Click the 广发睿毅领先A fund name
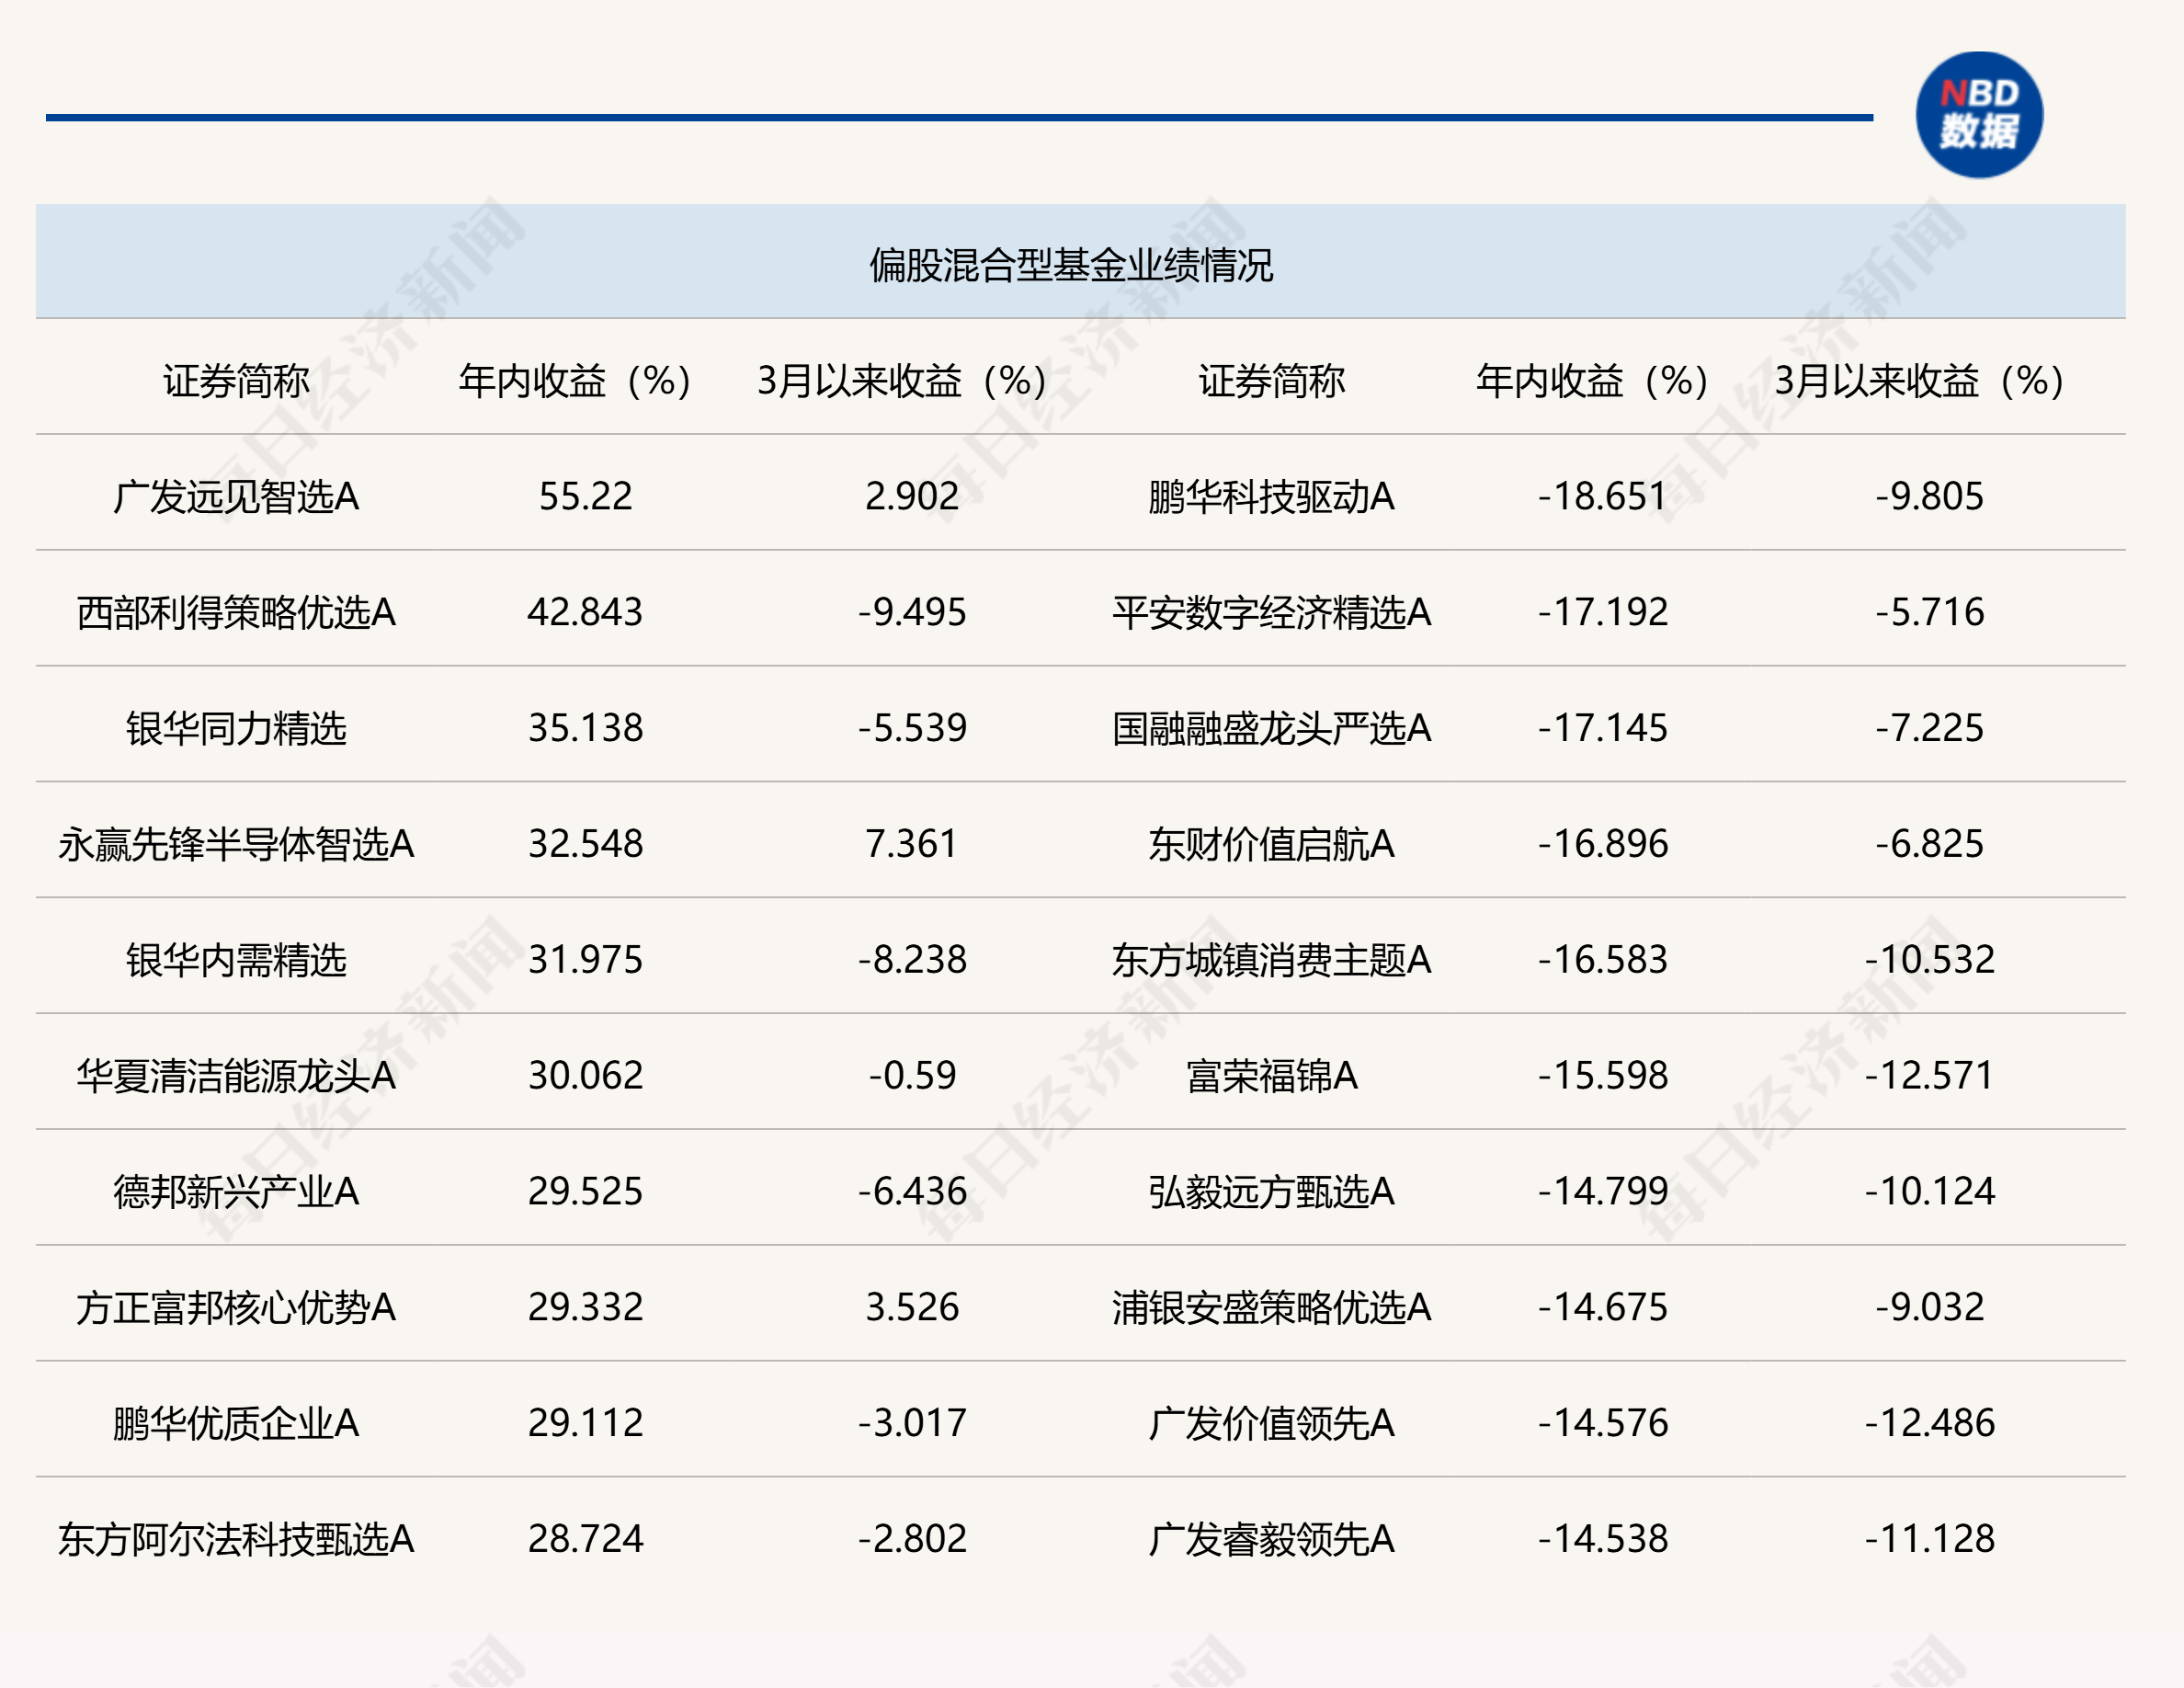 [1271, 1540]
